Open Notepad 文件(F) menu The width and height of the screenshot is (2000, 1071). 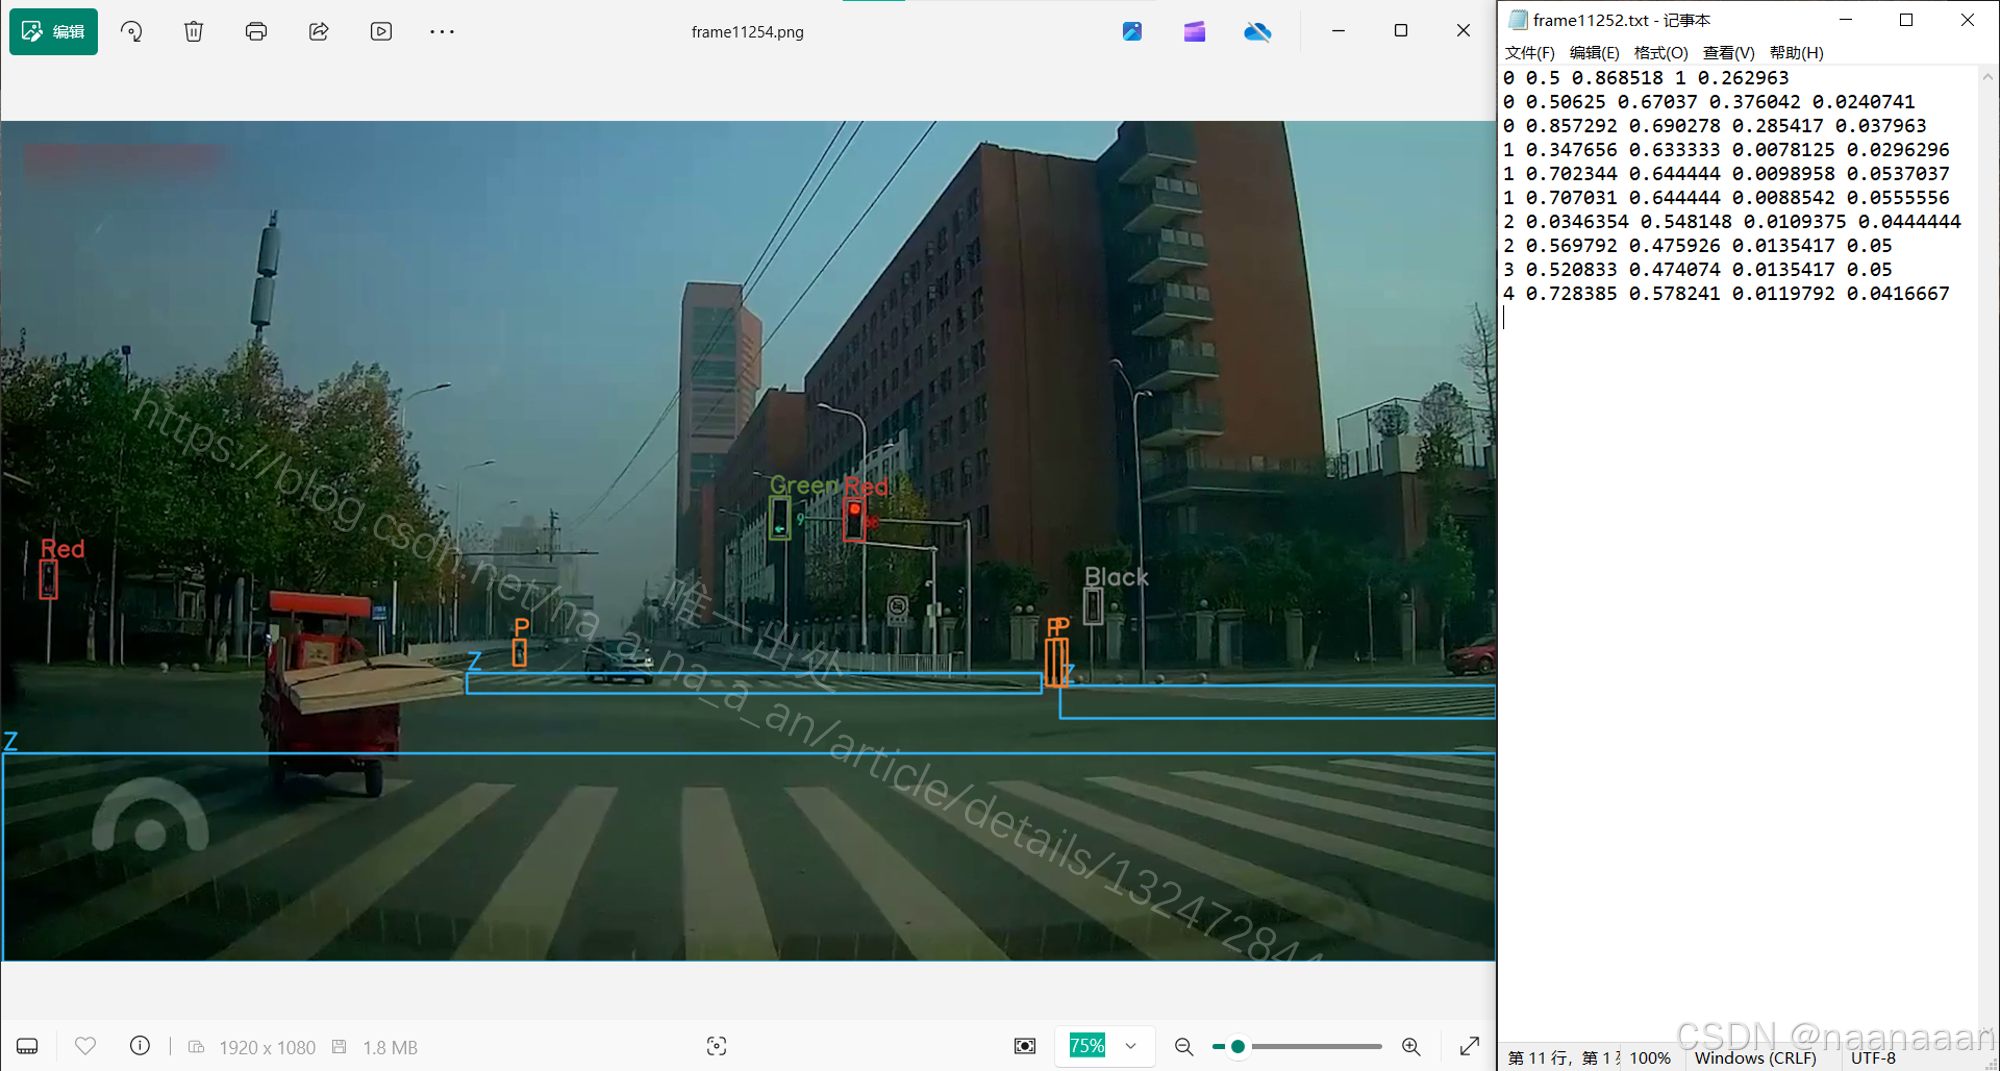click(x=1529, y=53)
